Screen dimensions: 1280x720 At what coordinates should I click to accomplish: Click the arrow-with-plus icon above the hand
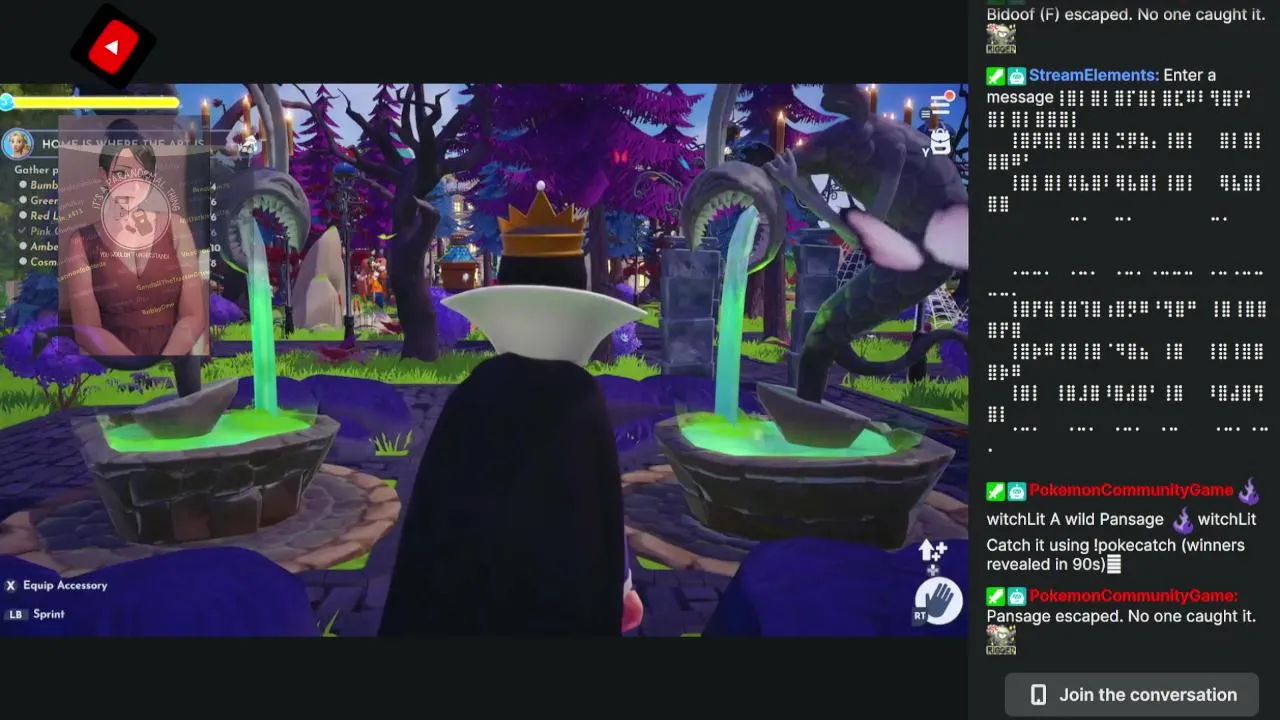pos(932,552)
